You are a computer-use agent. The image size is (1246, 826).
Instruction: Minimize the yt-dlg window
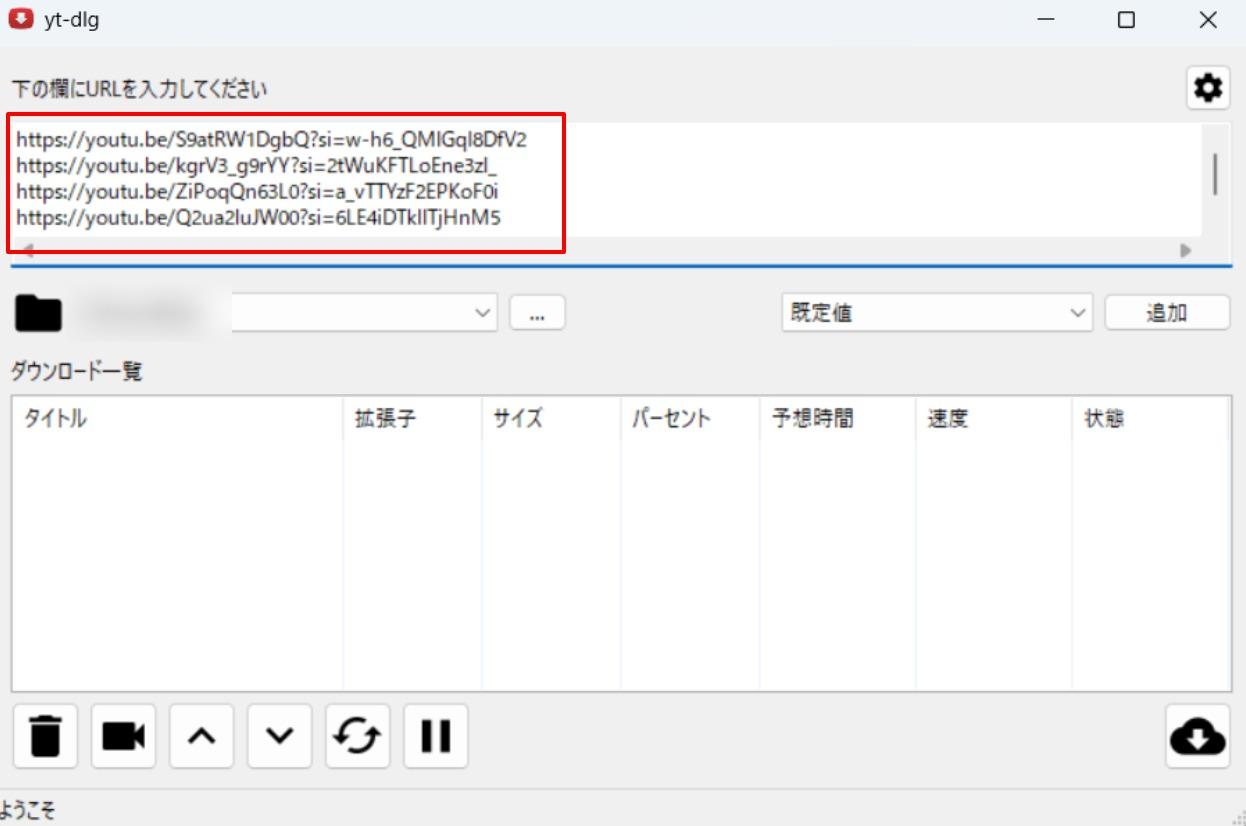coord(1047,20)
